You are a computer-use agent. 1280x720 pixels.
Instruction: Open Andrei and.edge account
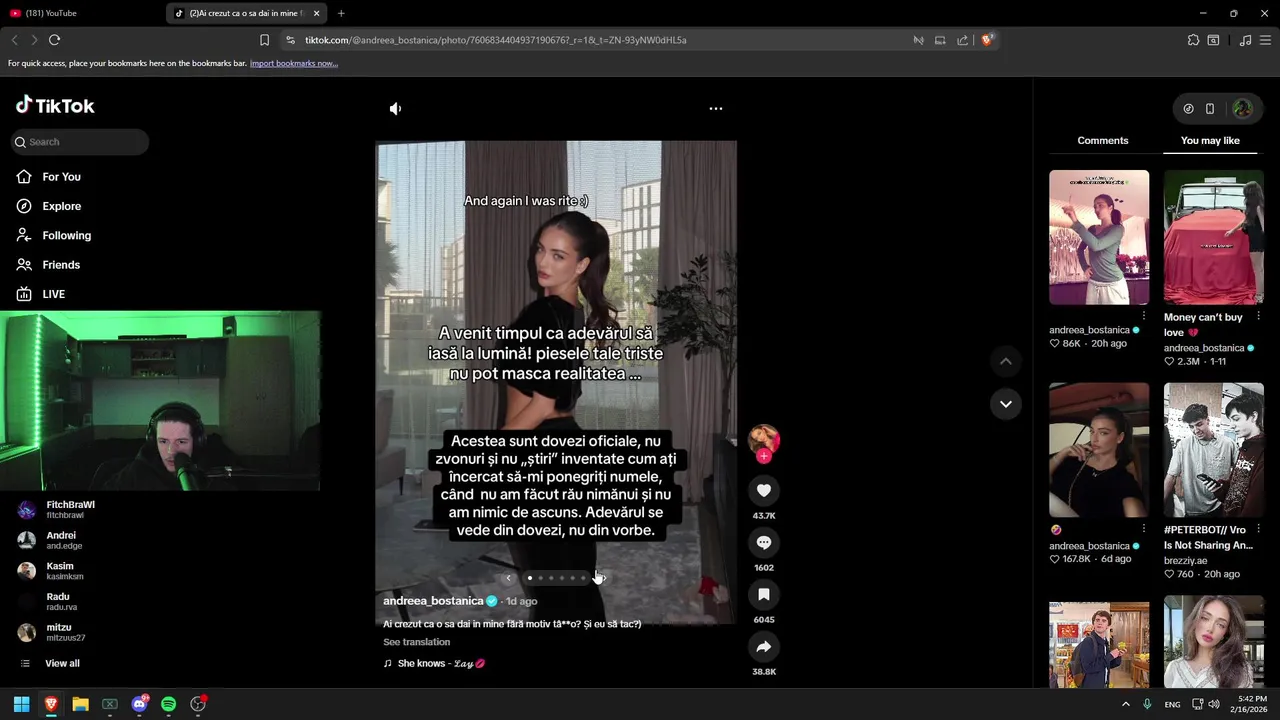pos(52,540)
